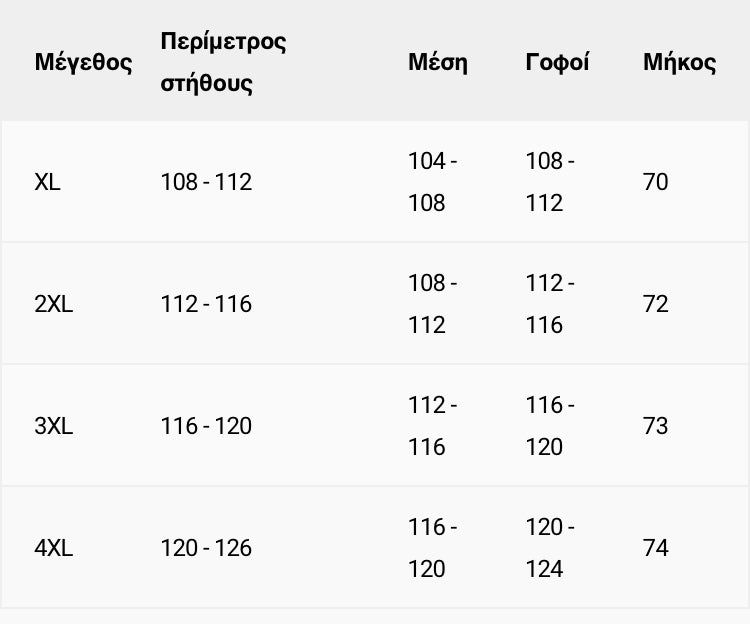Click hips value 120 - 124

pos(550,548)
